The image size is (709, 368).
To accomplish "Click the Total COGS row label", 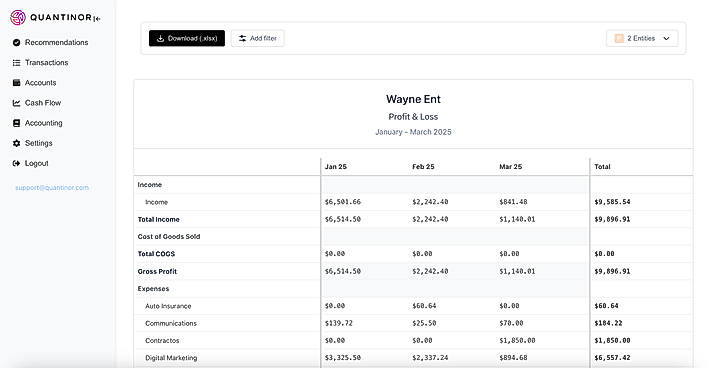I will pyautogui.click(x=156, y=254).
